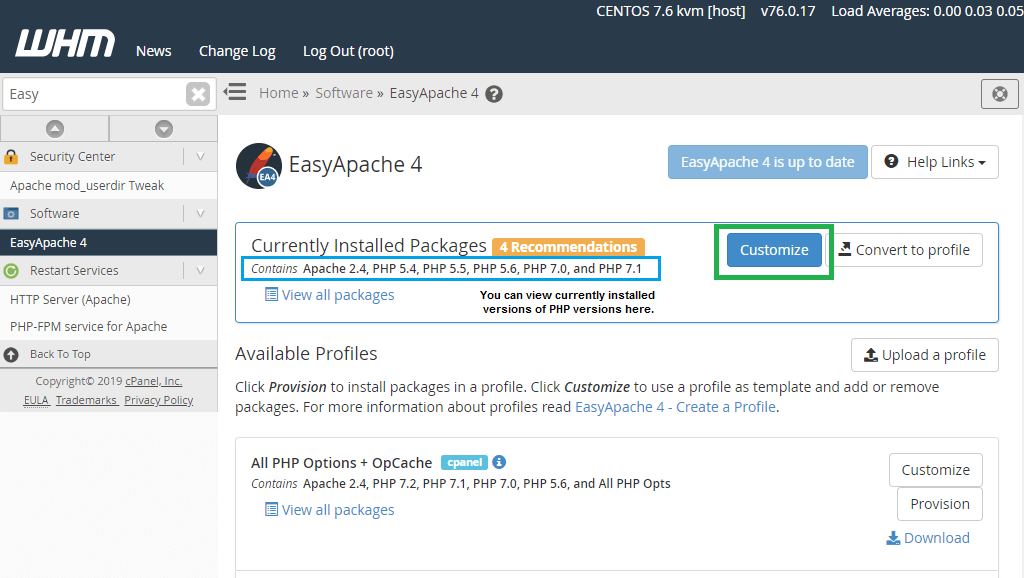Screen dimensions: 1024x578
Task: Open the Help Links dropdown
Action: 935,162
